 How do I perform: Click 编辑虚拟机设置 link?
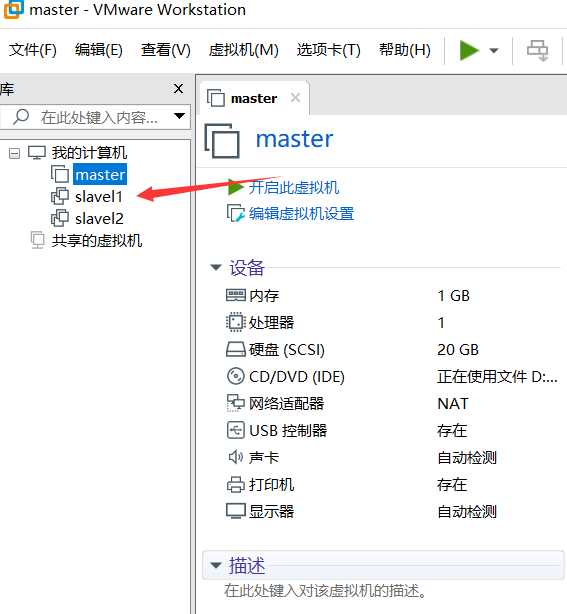click(302, 214)
